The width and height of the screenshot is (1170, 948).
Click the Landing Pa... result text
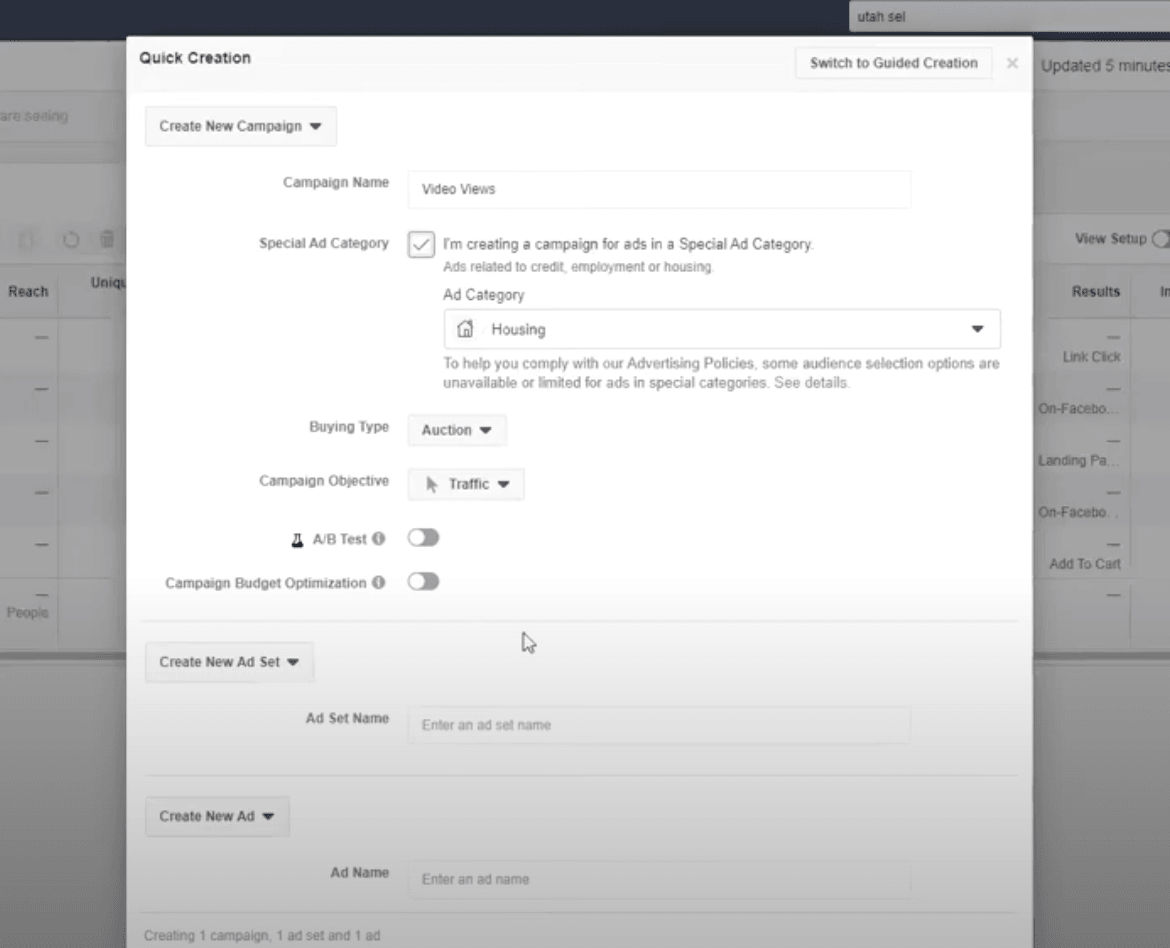pos(1079,461)
